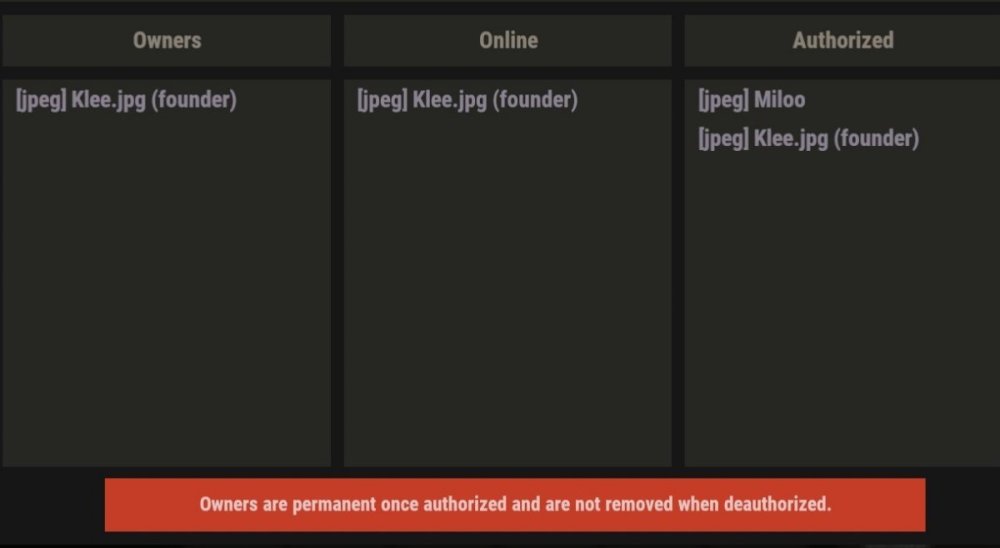
Task: Click the (founder) label in Owners list
Action: pyautogui.click(x=193, y=100)
